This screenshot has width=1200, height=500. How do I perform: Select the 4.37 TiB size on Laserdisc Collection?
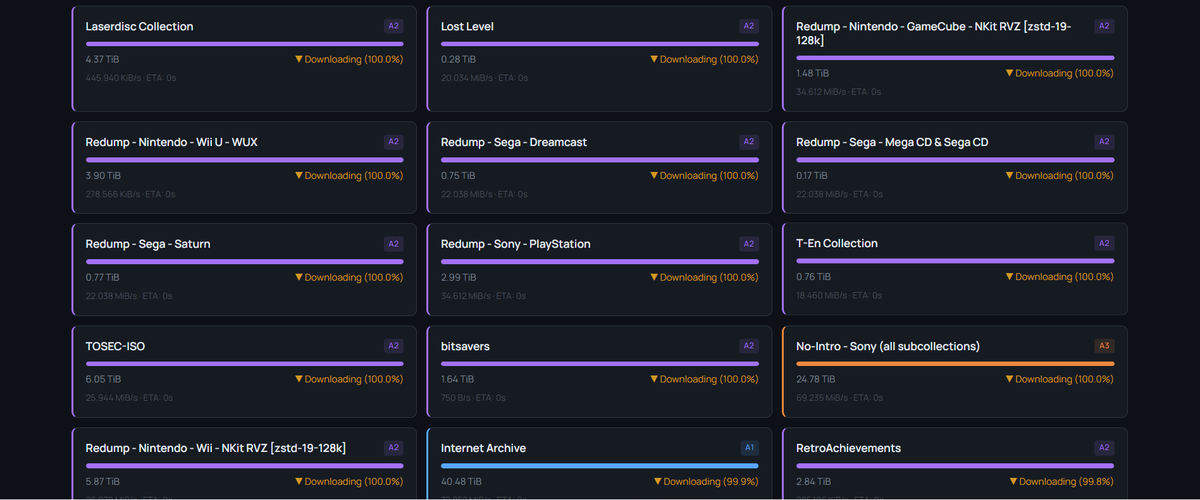(103, 60)
